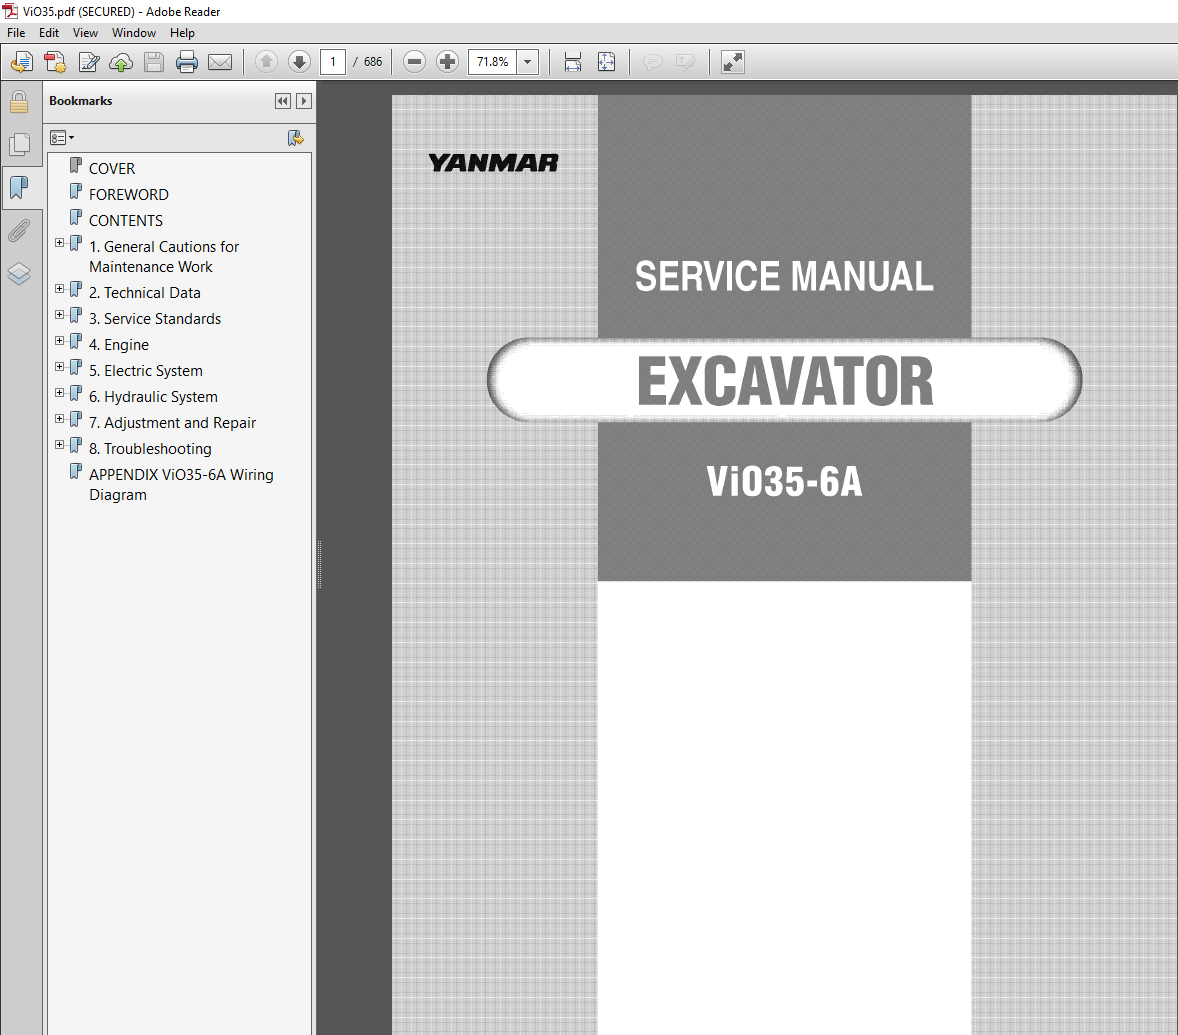This screenshot has height=1035, width=1178.
Task: Open the bookmarks options menu dropdown
Action: tap(62, 137)
